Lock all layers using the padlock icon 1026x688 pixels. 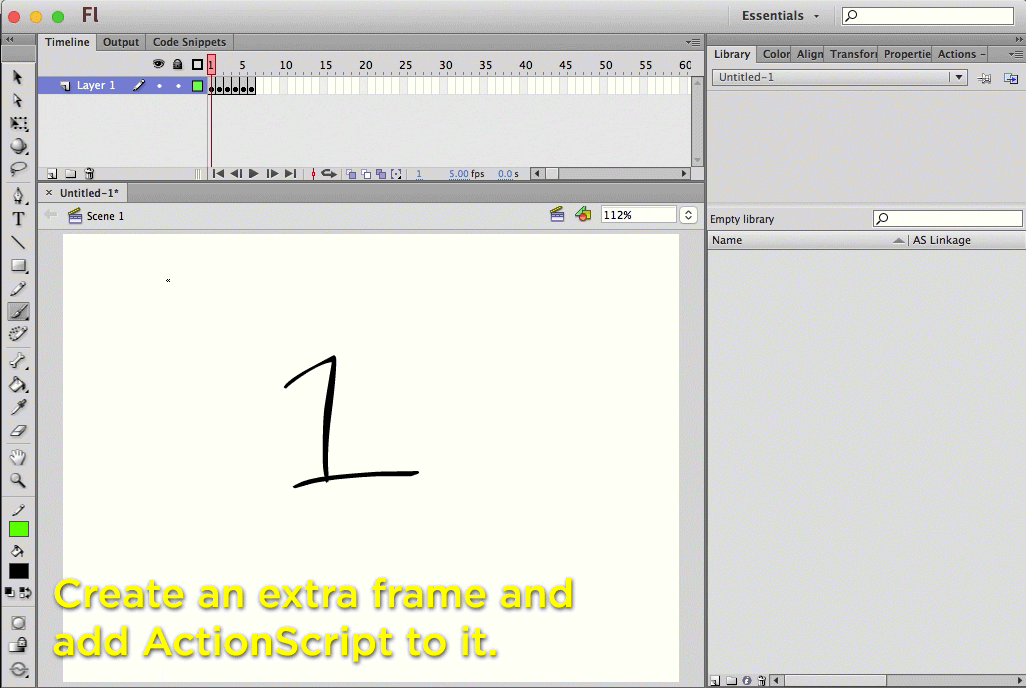(x=178, y=63)
